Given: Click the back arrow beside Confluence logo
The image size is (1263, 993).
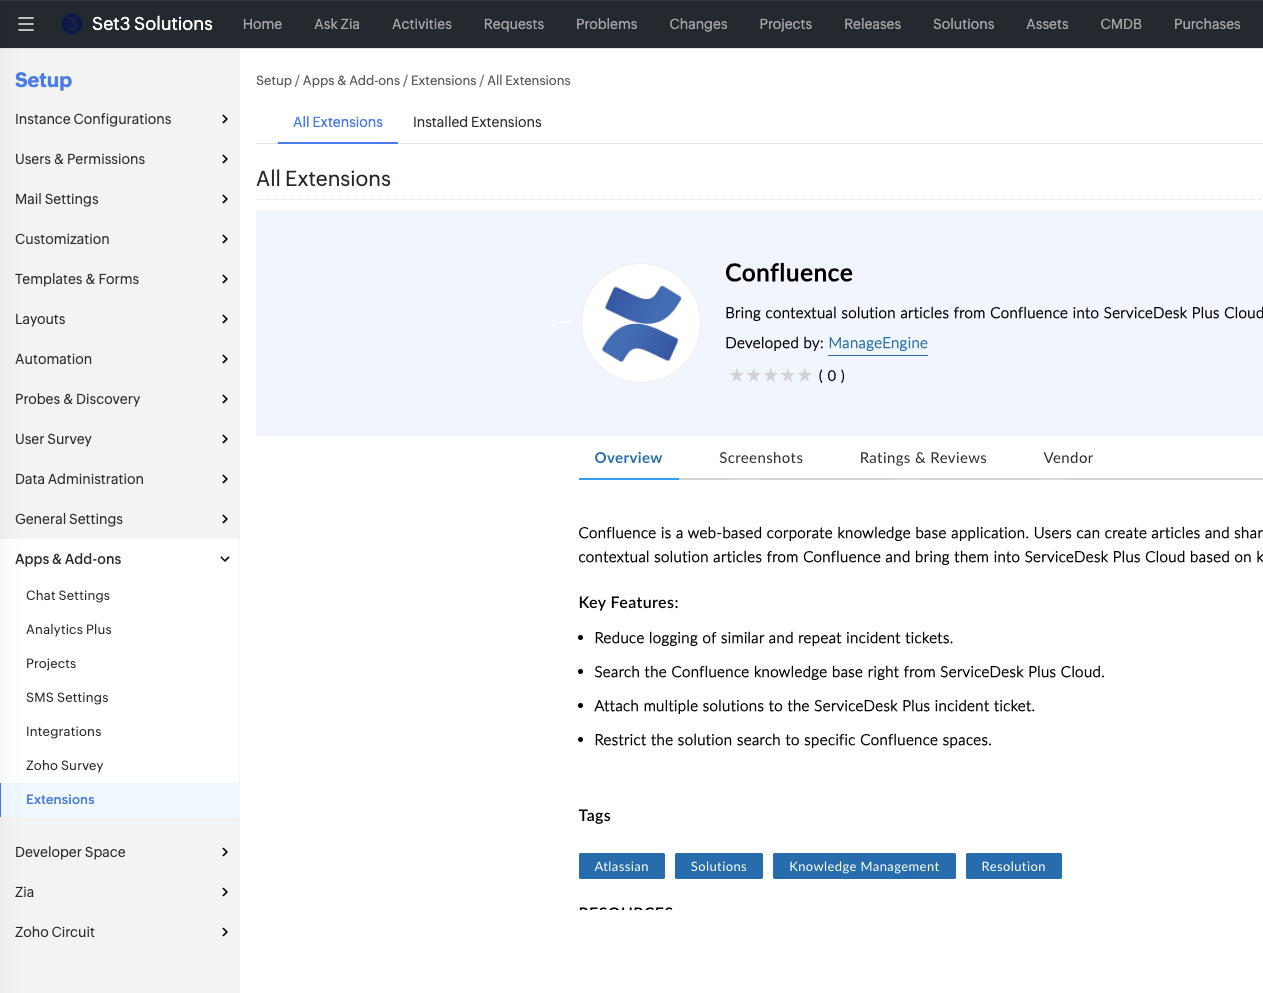Looking at the screenshot, I should point(562,322).
